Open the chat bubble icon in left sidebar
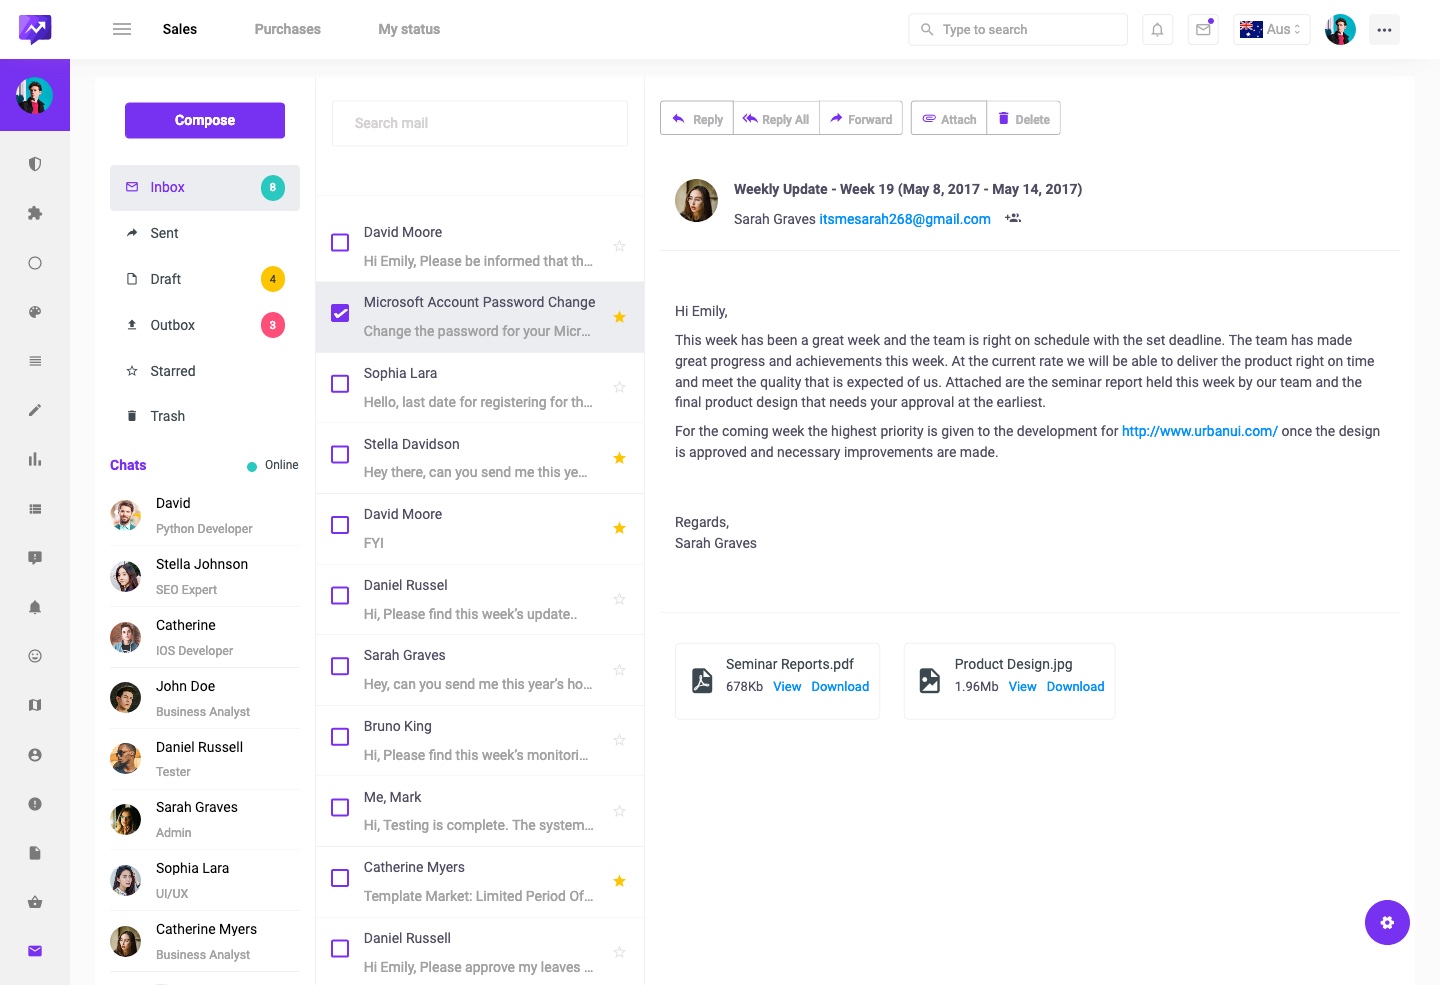The image size is (1440, 985). (35, 557)
